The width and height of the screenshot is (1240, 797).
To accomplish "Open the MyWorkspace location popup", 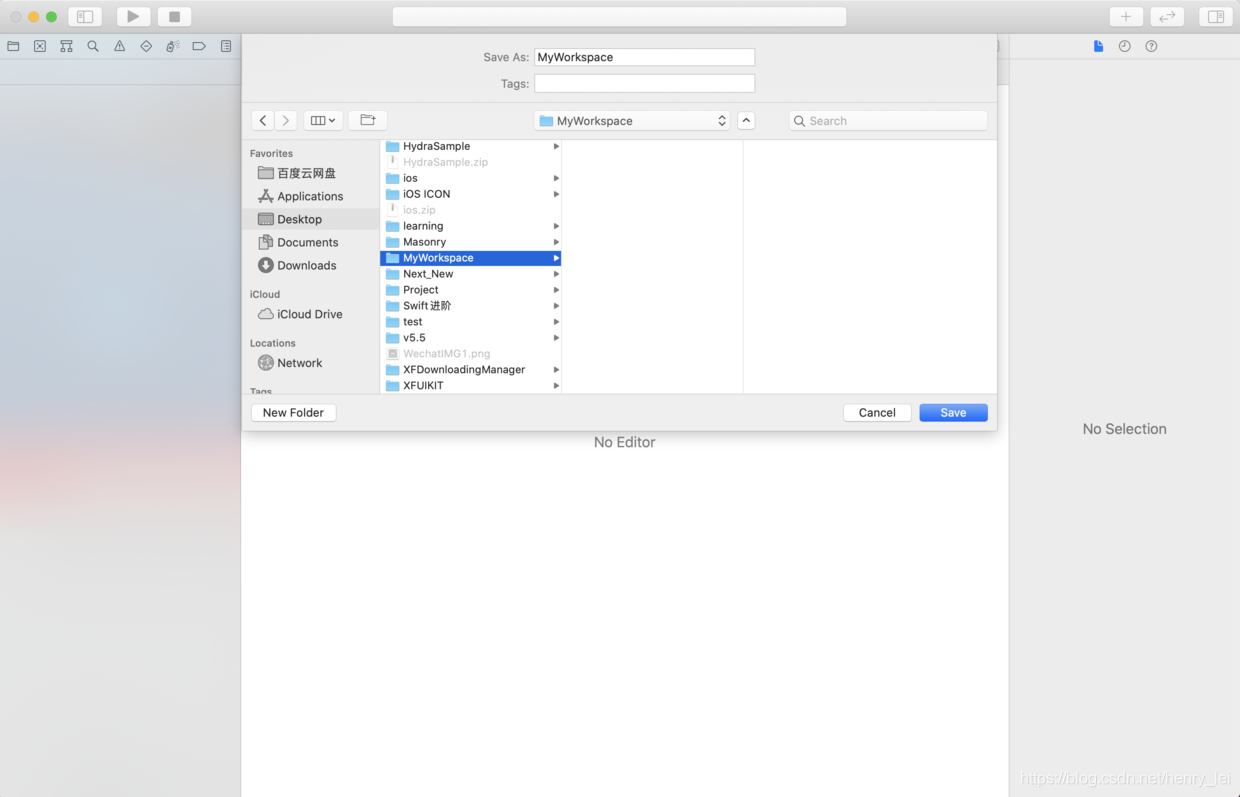I will (x=632, y=120).
